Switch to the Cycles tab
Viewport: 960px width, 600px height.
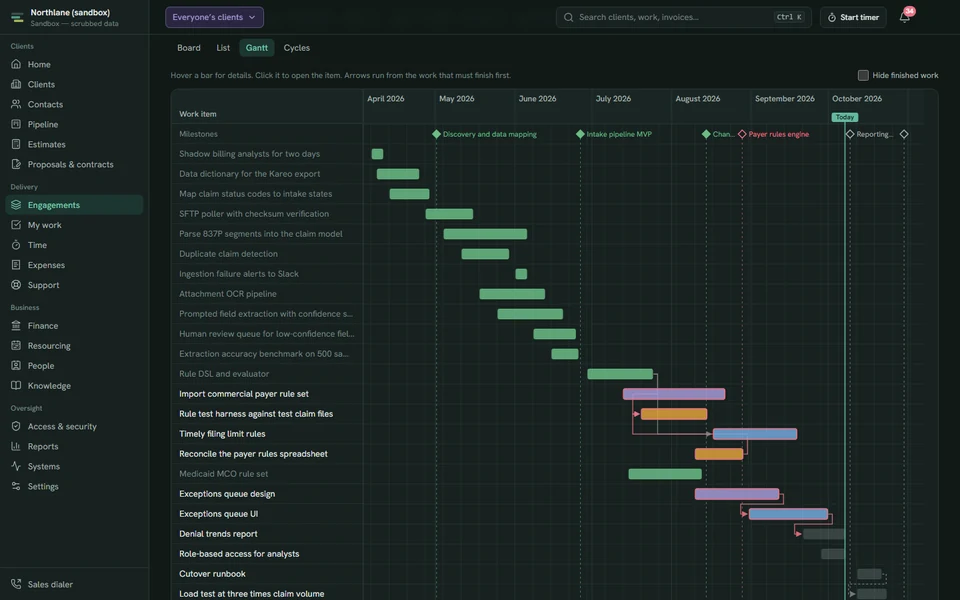coord(296,48)
